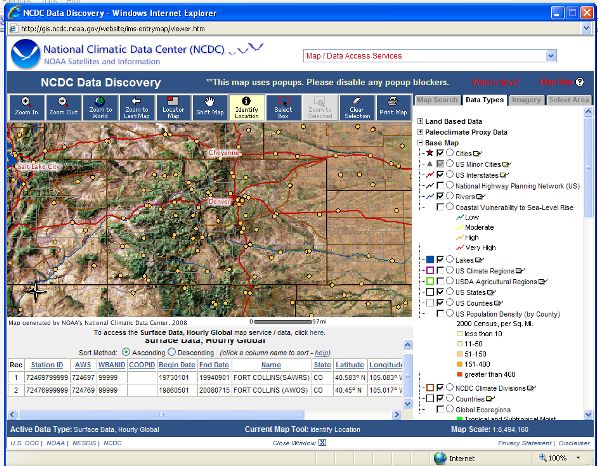Enable Coastal Vulnerability to Sea-Level Rise checkbox
This screenshot has height=466, width=598.
pos(440,207)
